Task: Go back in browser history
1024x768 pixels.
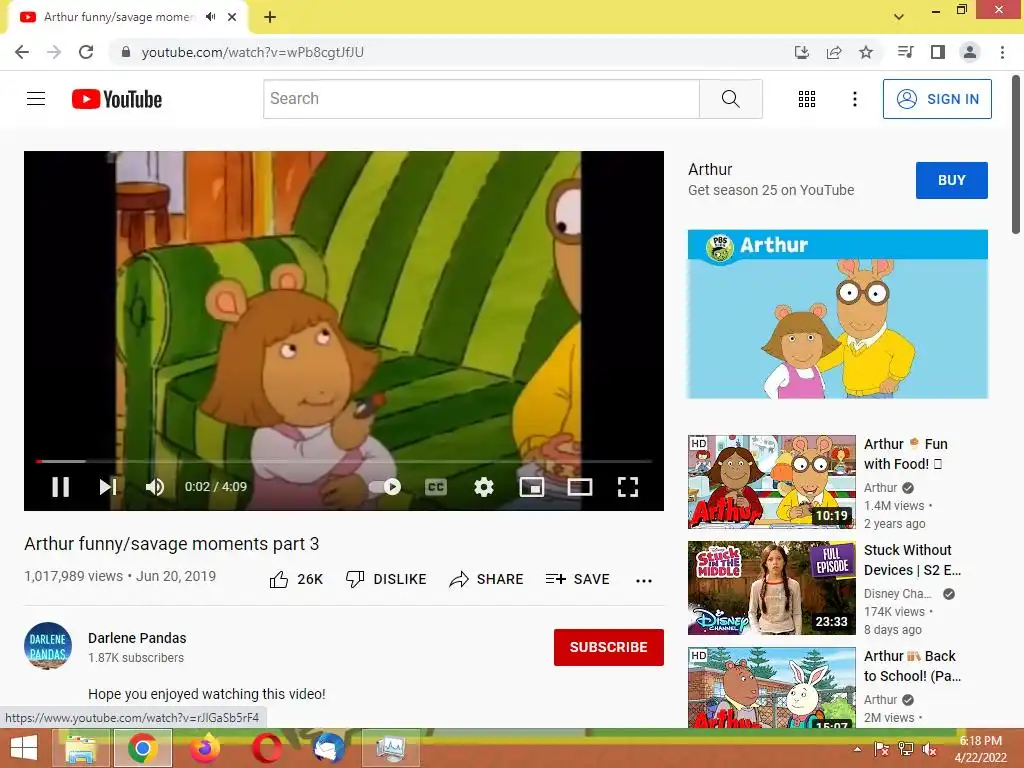Action: point(22,52)
